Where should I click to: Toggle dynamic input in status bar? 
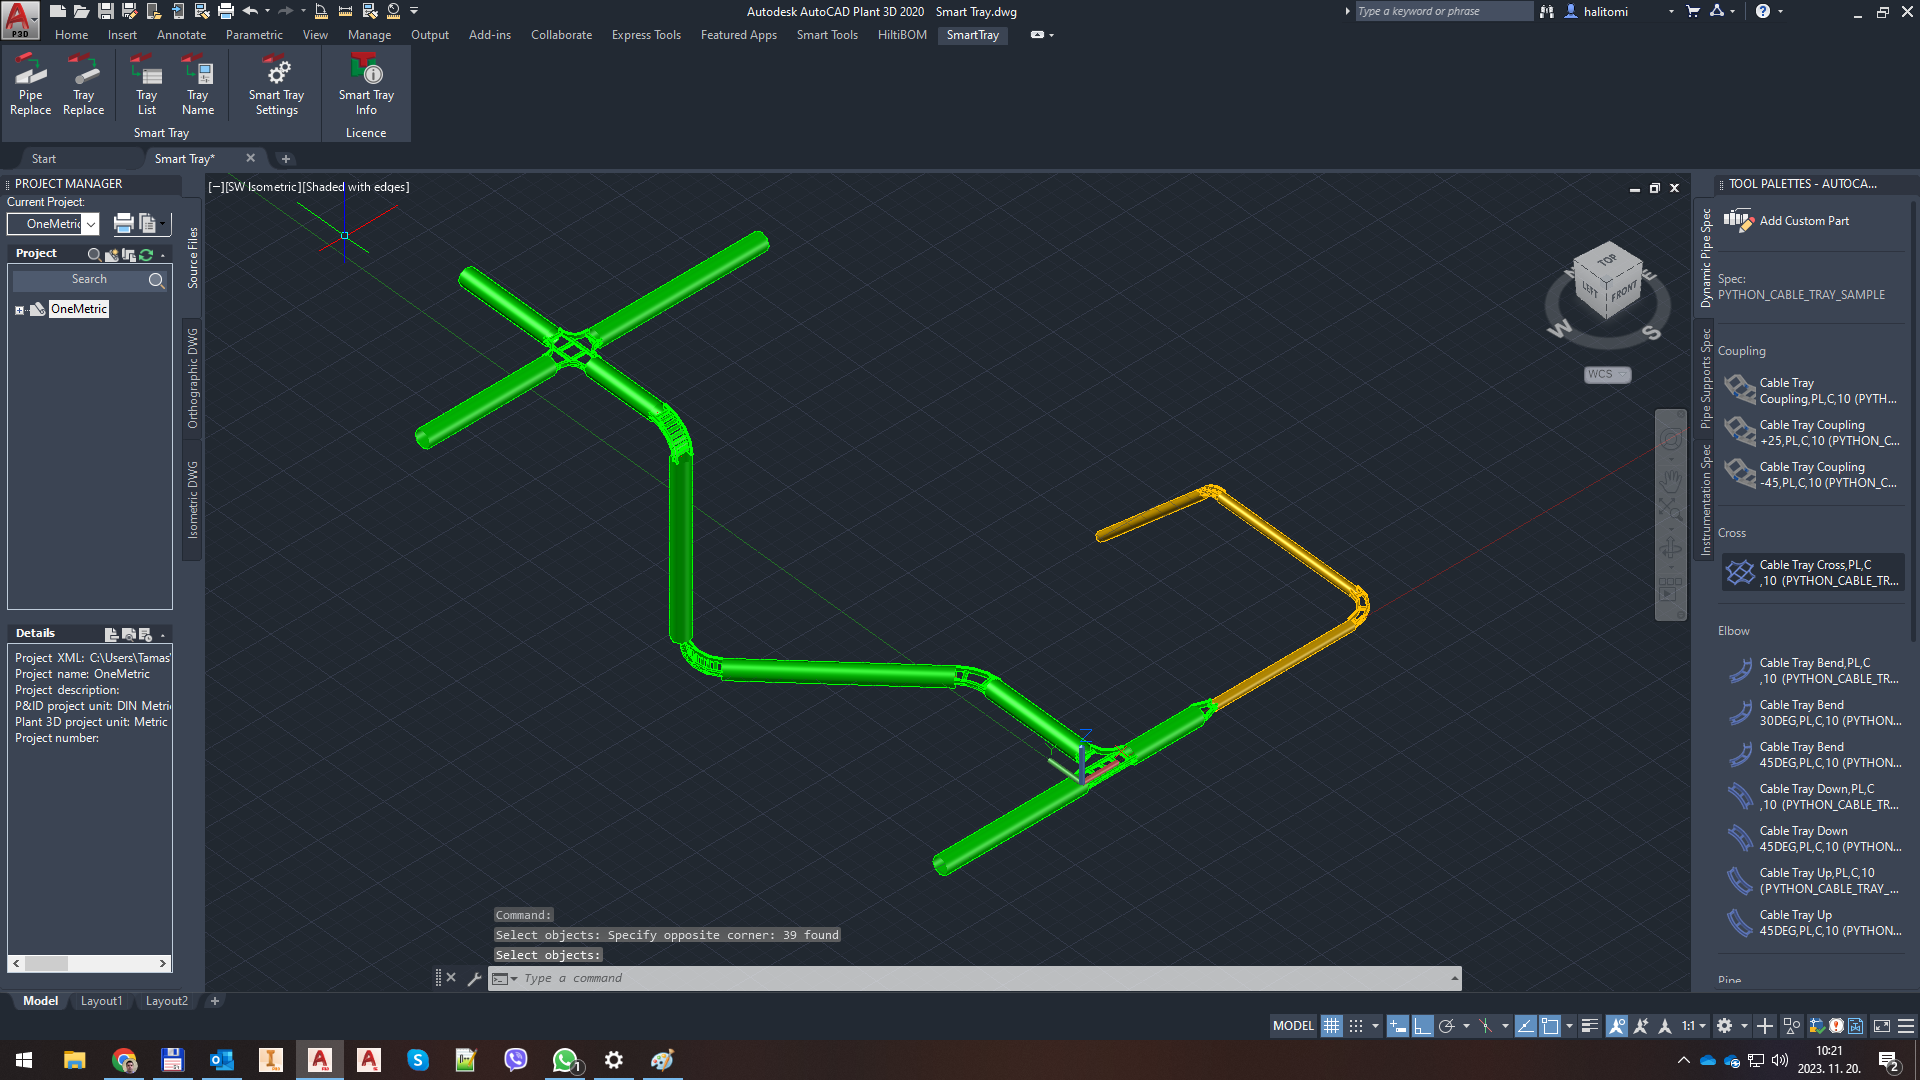tap(1397, 1026)
